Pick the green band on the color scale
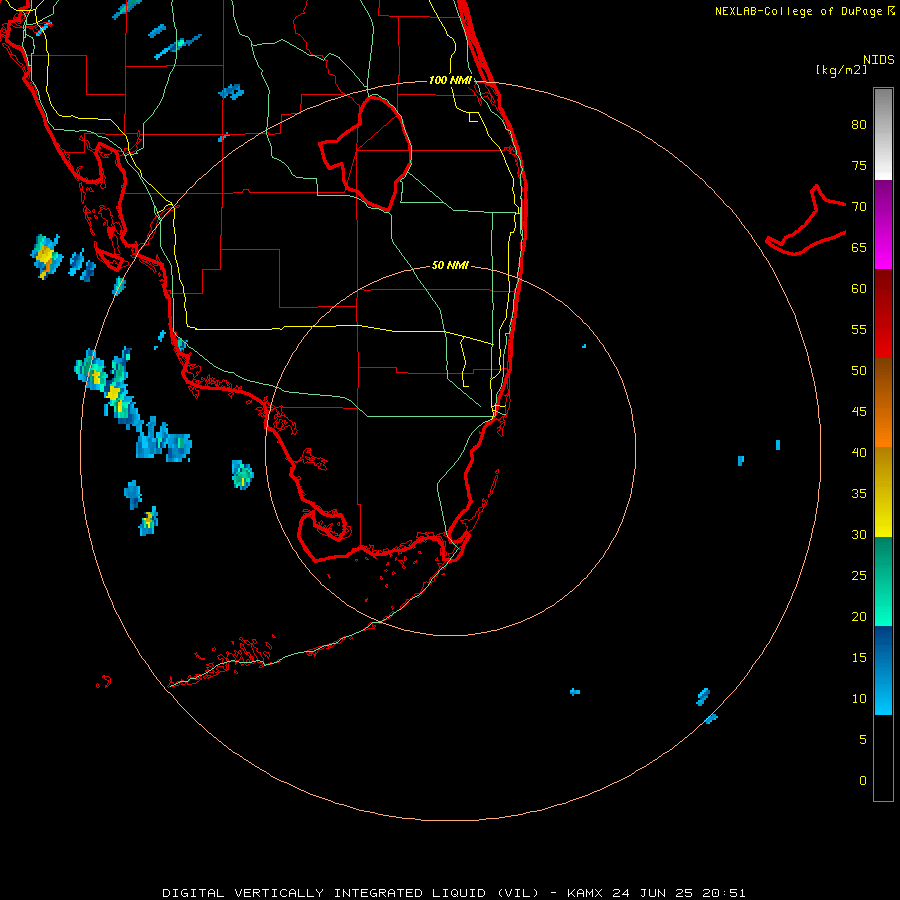This screenshot has width=900, height=900. [x=883, y=581]
